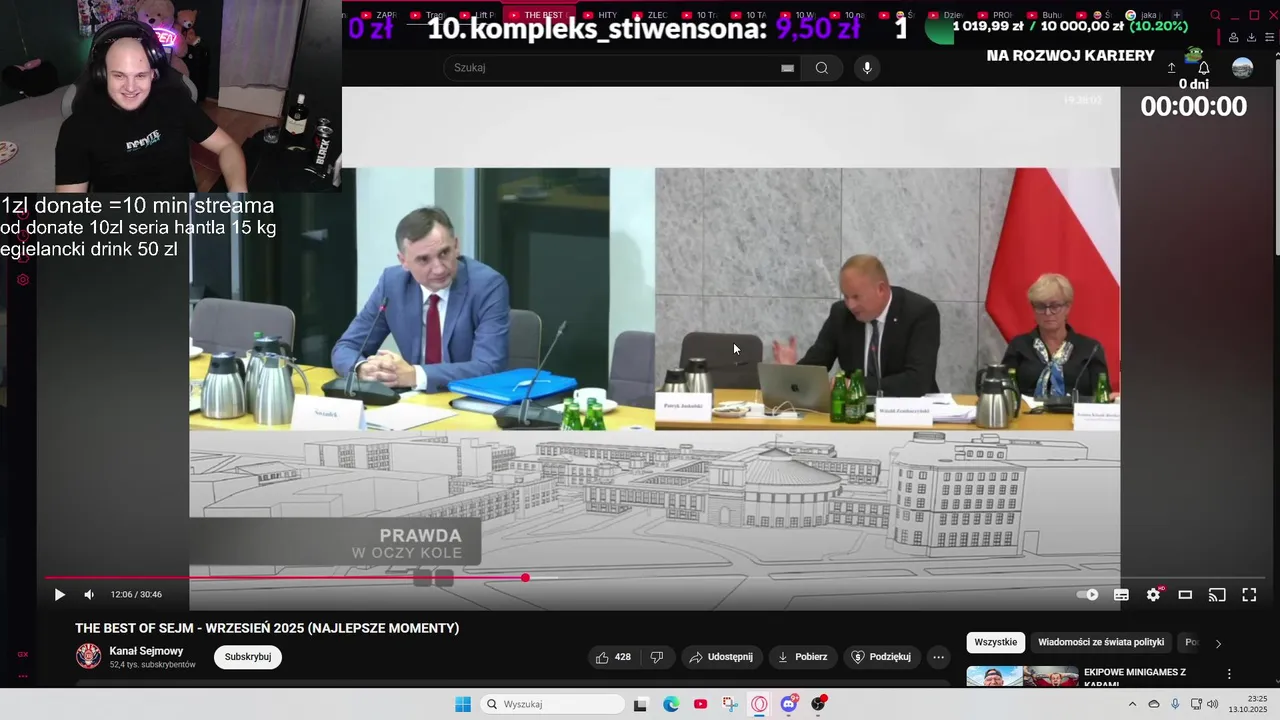
Task: Open more actions next to Podziękuj
Action: click(x=938, y=657)
